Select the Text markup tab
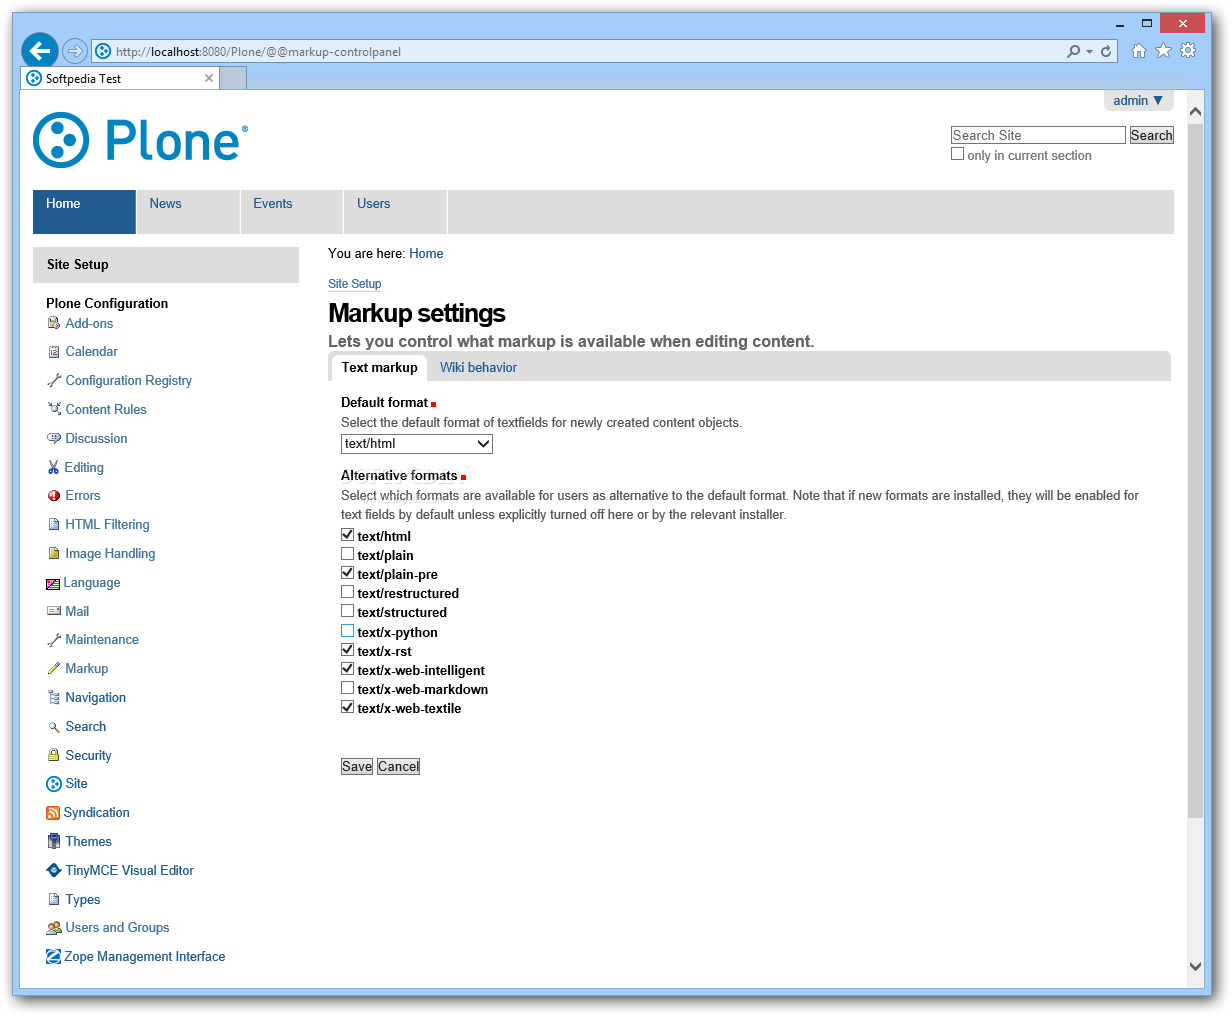 [379, 368]
